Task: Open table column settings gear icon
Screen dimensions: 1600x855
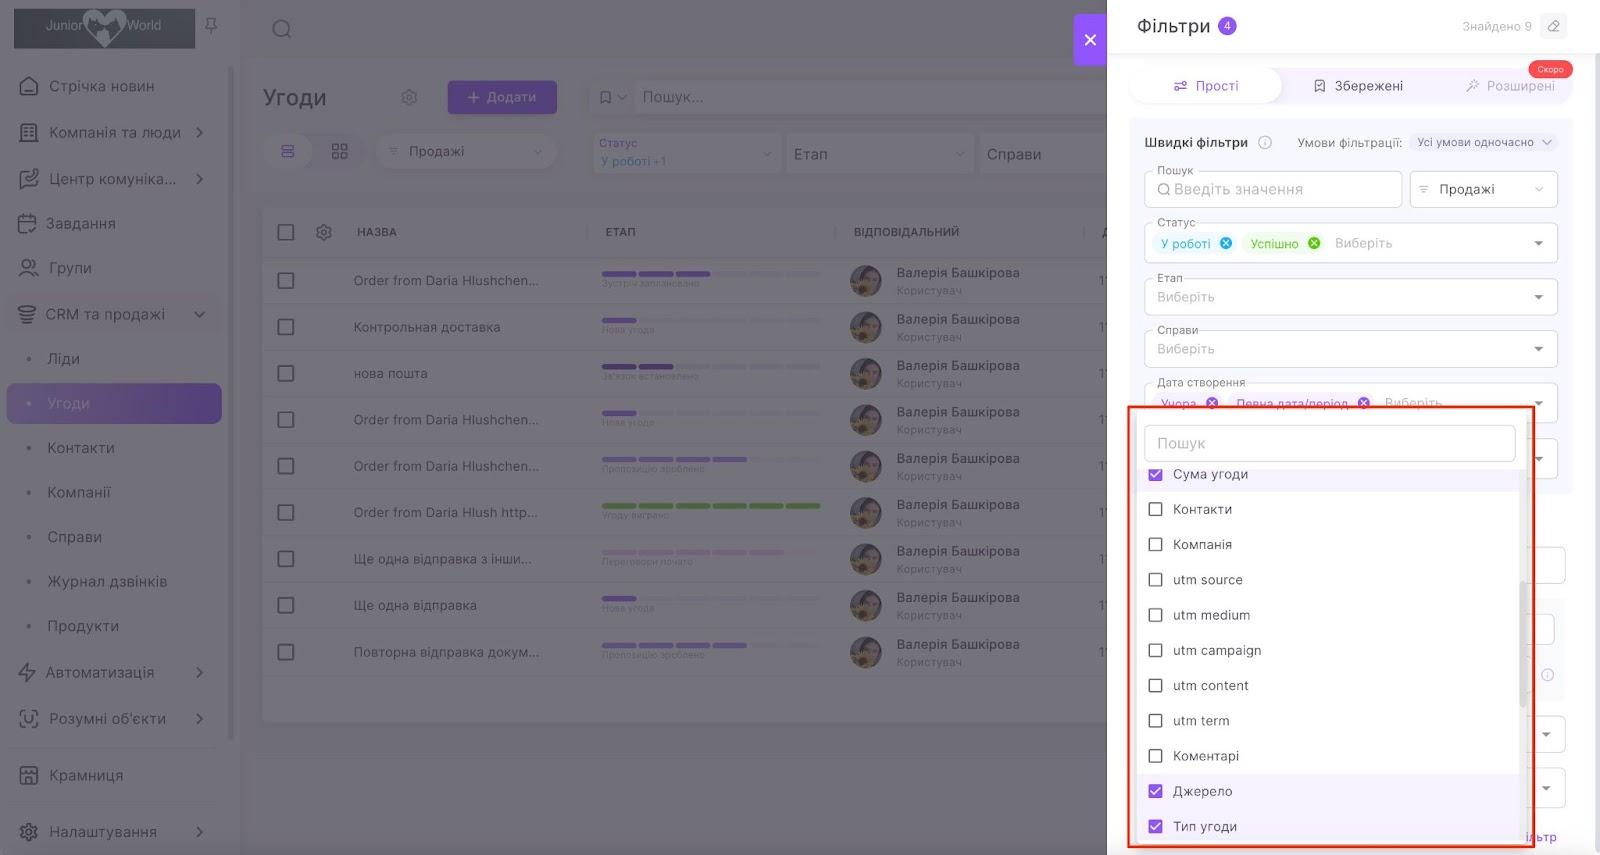Action: coord(323,232)
